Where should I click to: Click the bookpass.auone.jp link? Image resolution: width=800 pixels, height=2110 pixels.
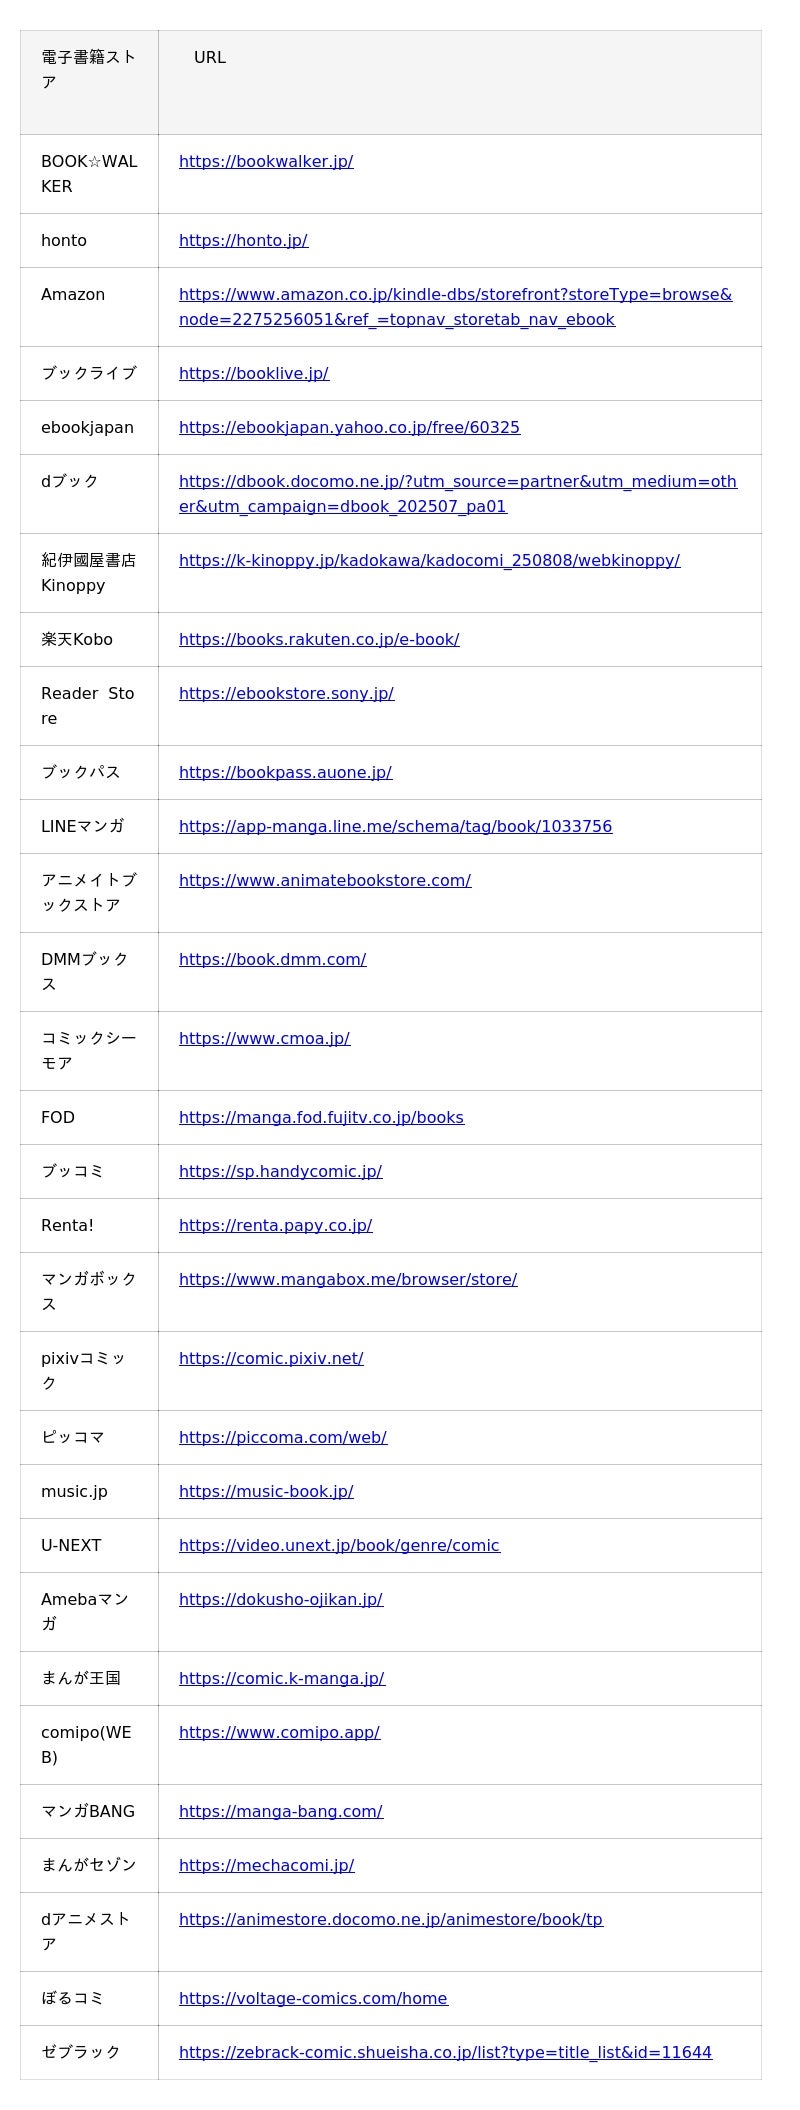pyautogui.click(x=285, y=772)
